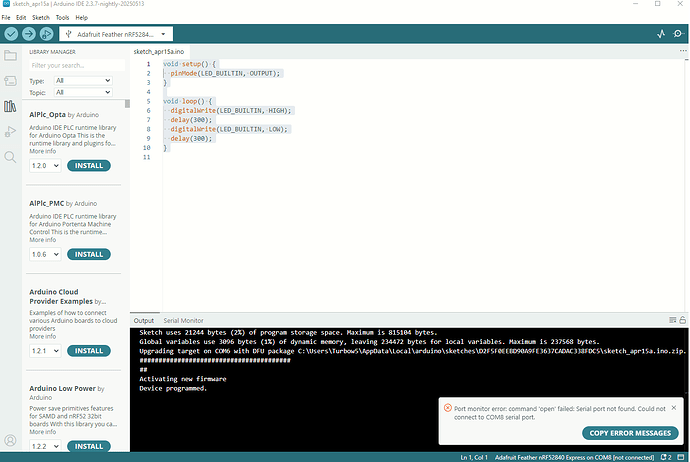Click Copy Error Messages button
Screen dimensions: 690x462
[629, 433]
